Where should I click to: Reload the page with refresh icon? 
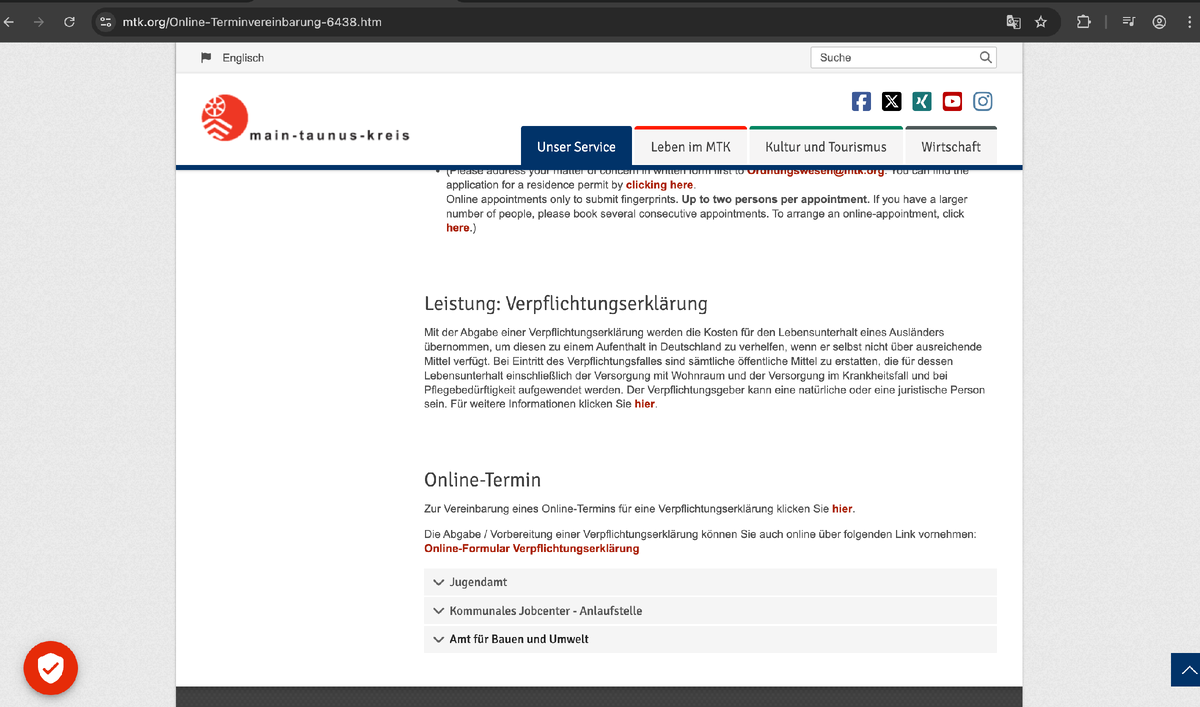point(69,21)
